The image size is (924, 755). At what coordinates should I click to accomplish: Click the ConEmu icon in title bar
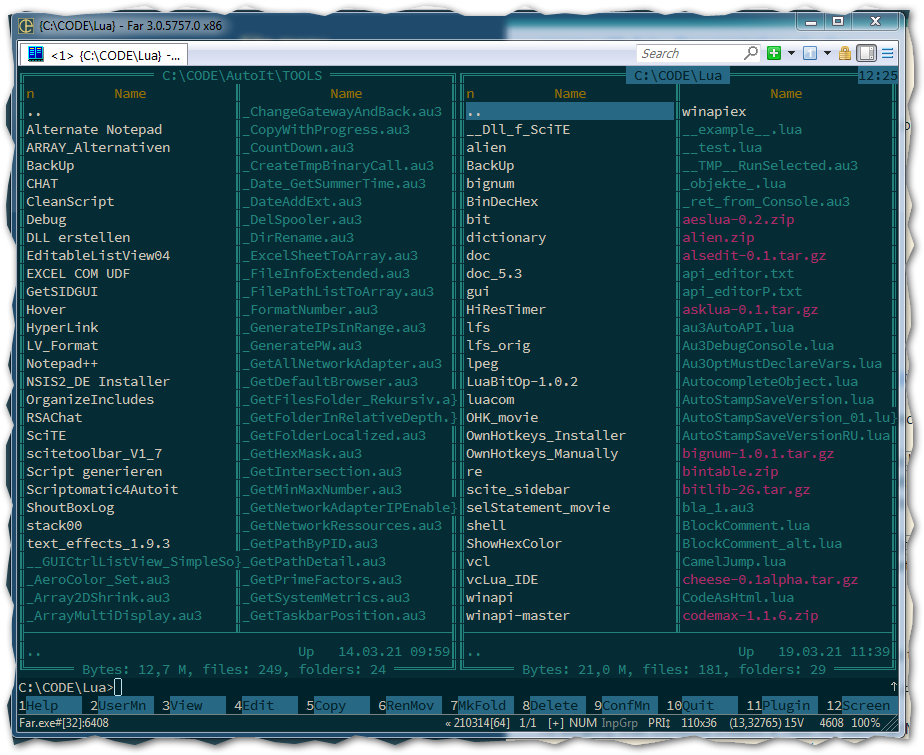[x=26, y=25]
